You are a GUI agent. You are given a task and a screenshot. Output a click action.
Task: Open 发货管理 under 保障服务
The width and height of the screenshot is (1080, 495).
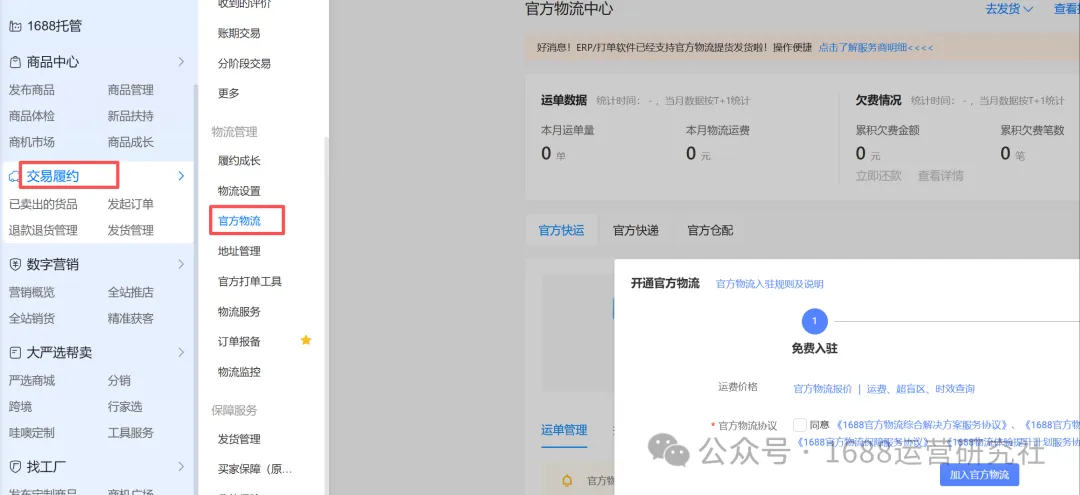click(240, 439)
